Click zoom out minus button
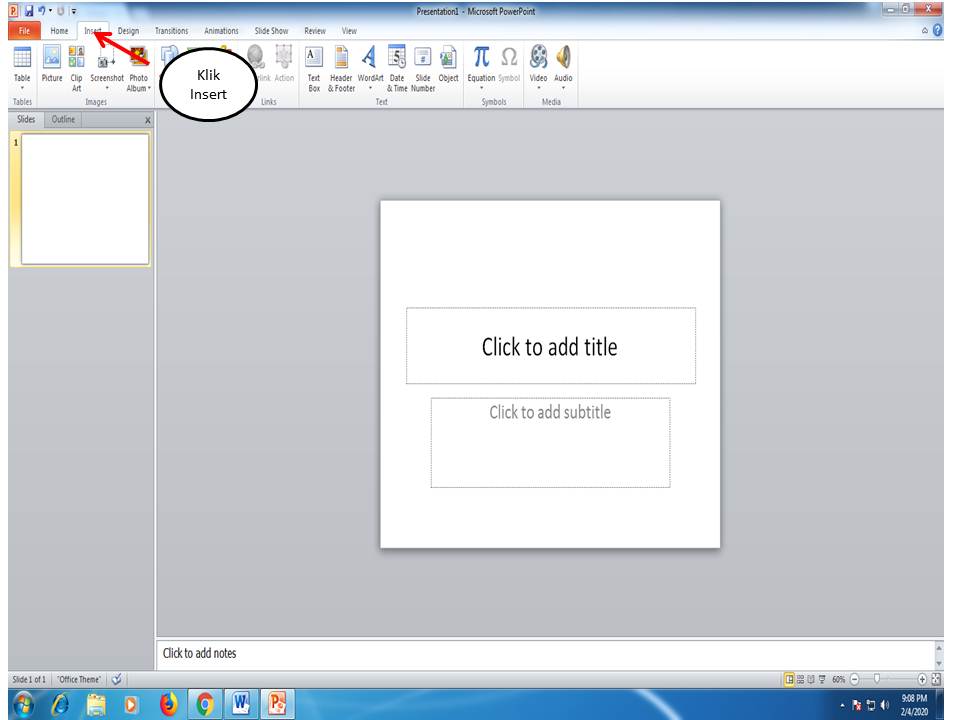Viewport: 960px width, 720px height. pos(855,679)
